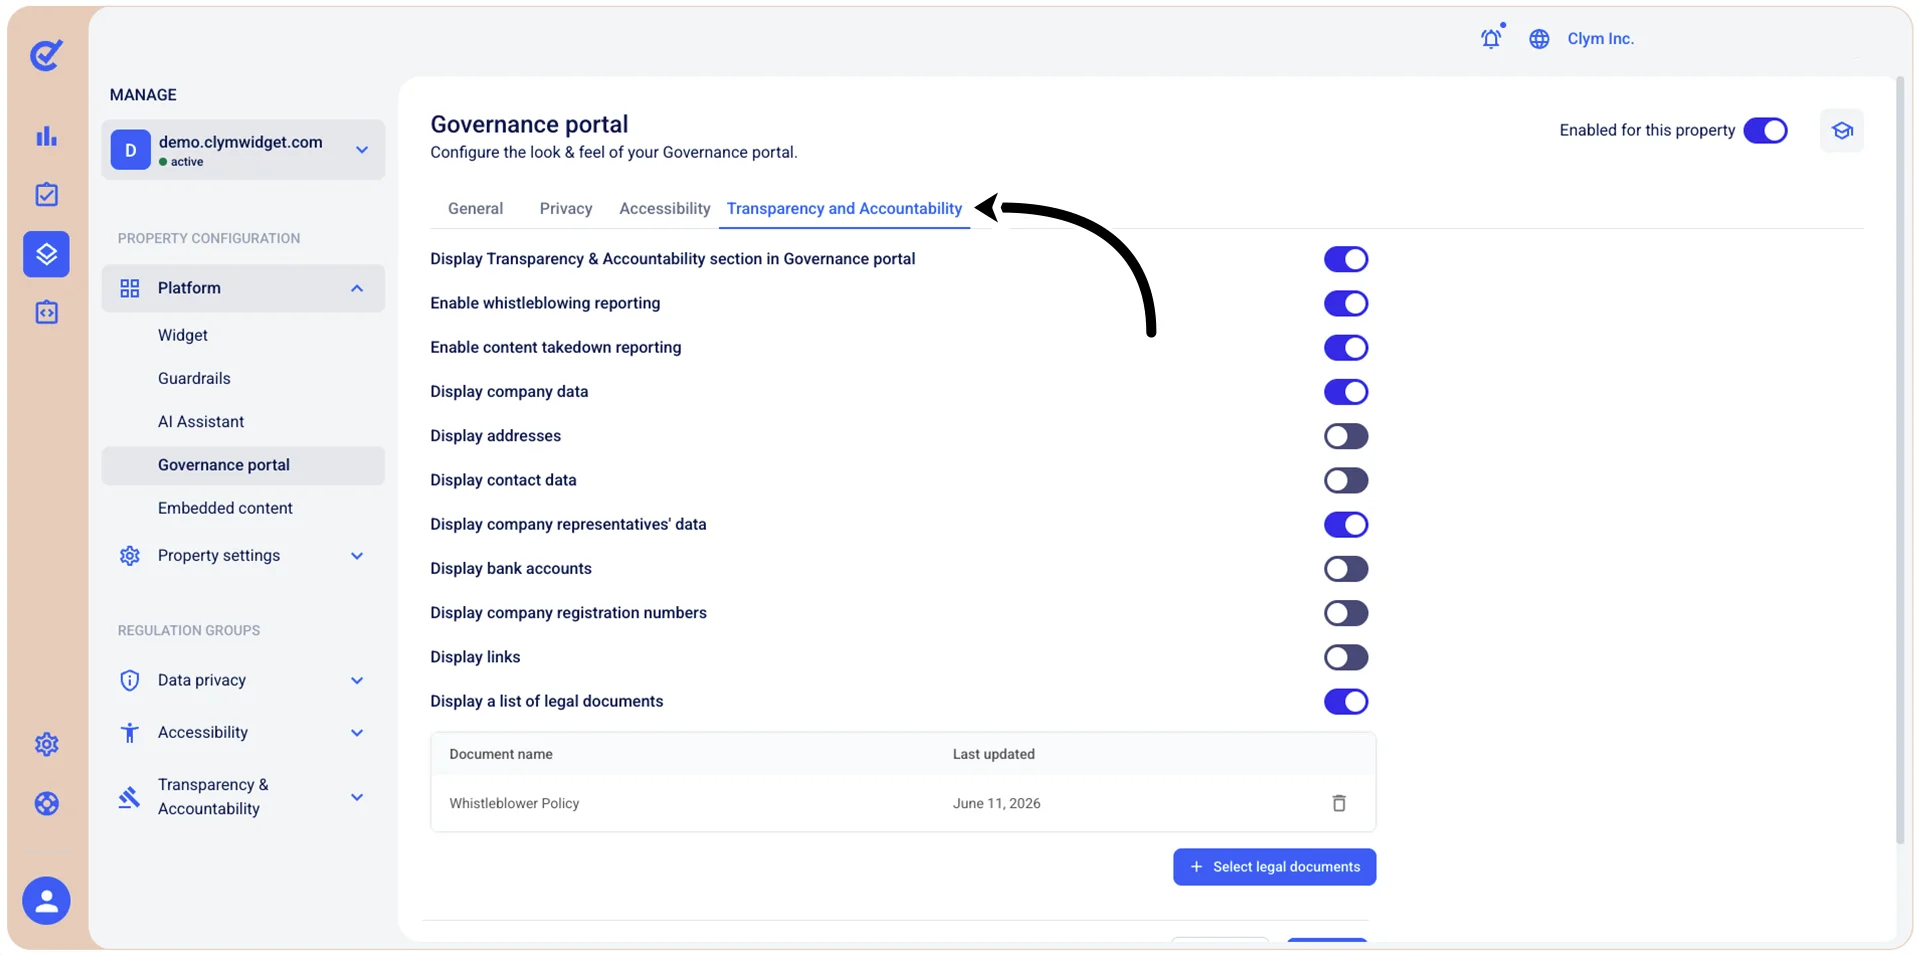Expand Accessibility regulation group chevron
Image resolution: width=1917 pixels, height=955 pixels.
point(357,733)
